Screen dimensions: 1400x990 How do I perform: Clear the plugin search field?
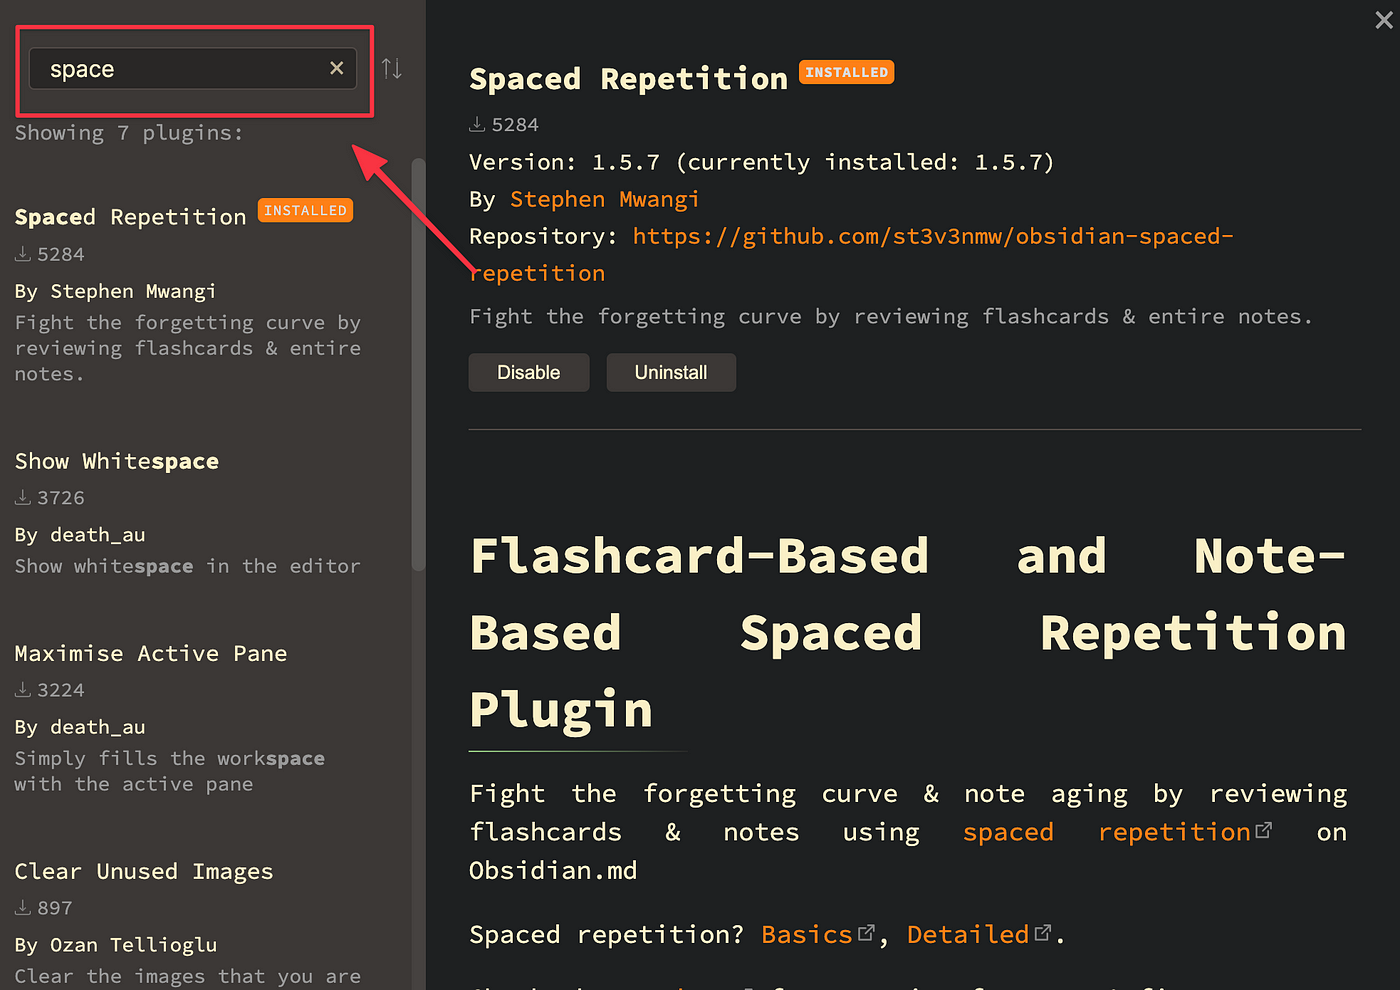click(x=337, y=68)
